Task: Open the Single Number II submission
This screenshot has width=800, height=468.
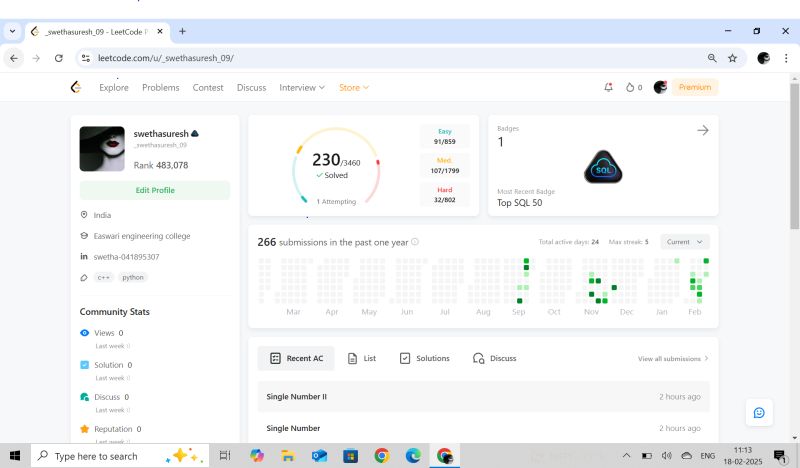Action: click(484, 397)
